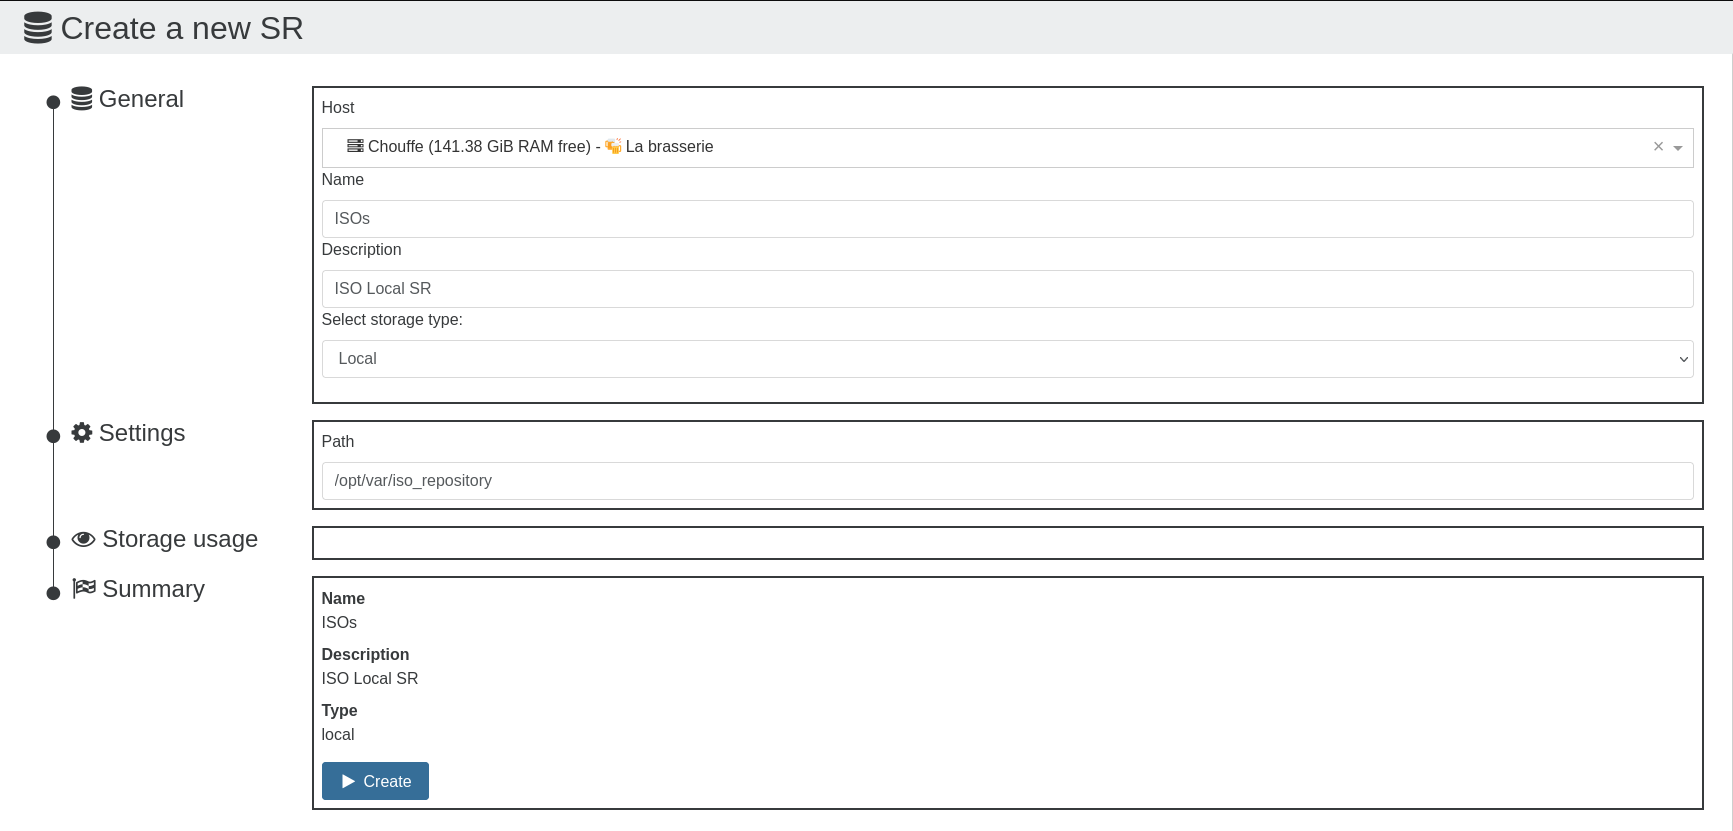Click the play icon on Create button
Image resolution: width=1733 pixels, height=831 pixels.
point(348,781)
